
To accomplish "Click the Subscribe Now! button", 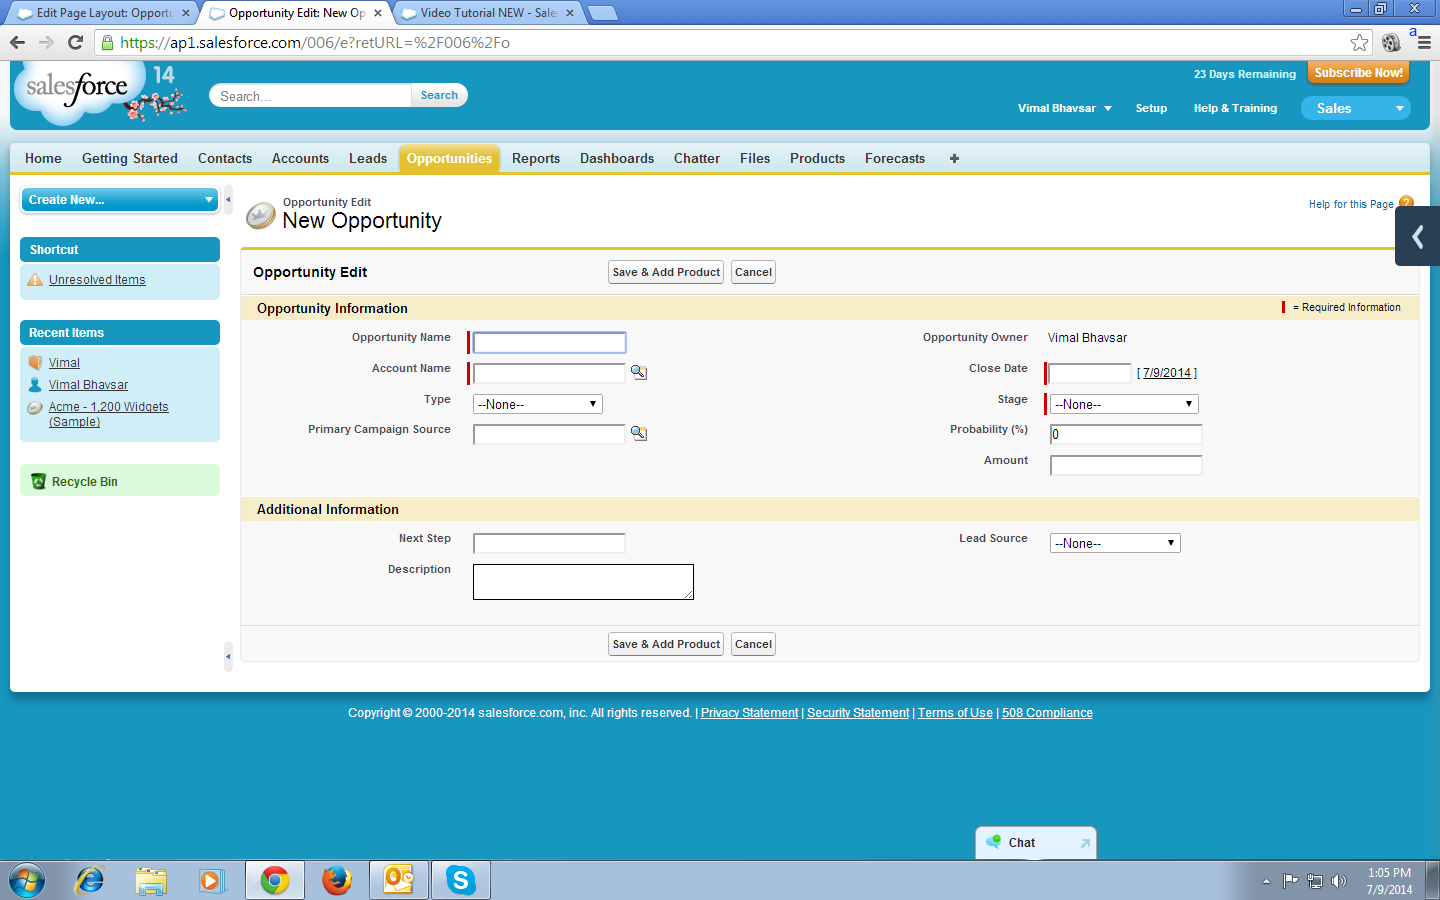I will 1358,73.
